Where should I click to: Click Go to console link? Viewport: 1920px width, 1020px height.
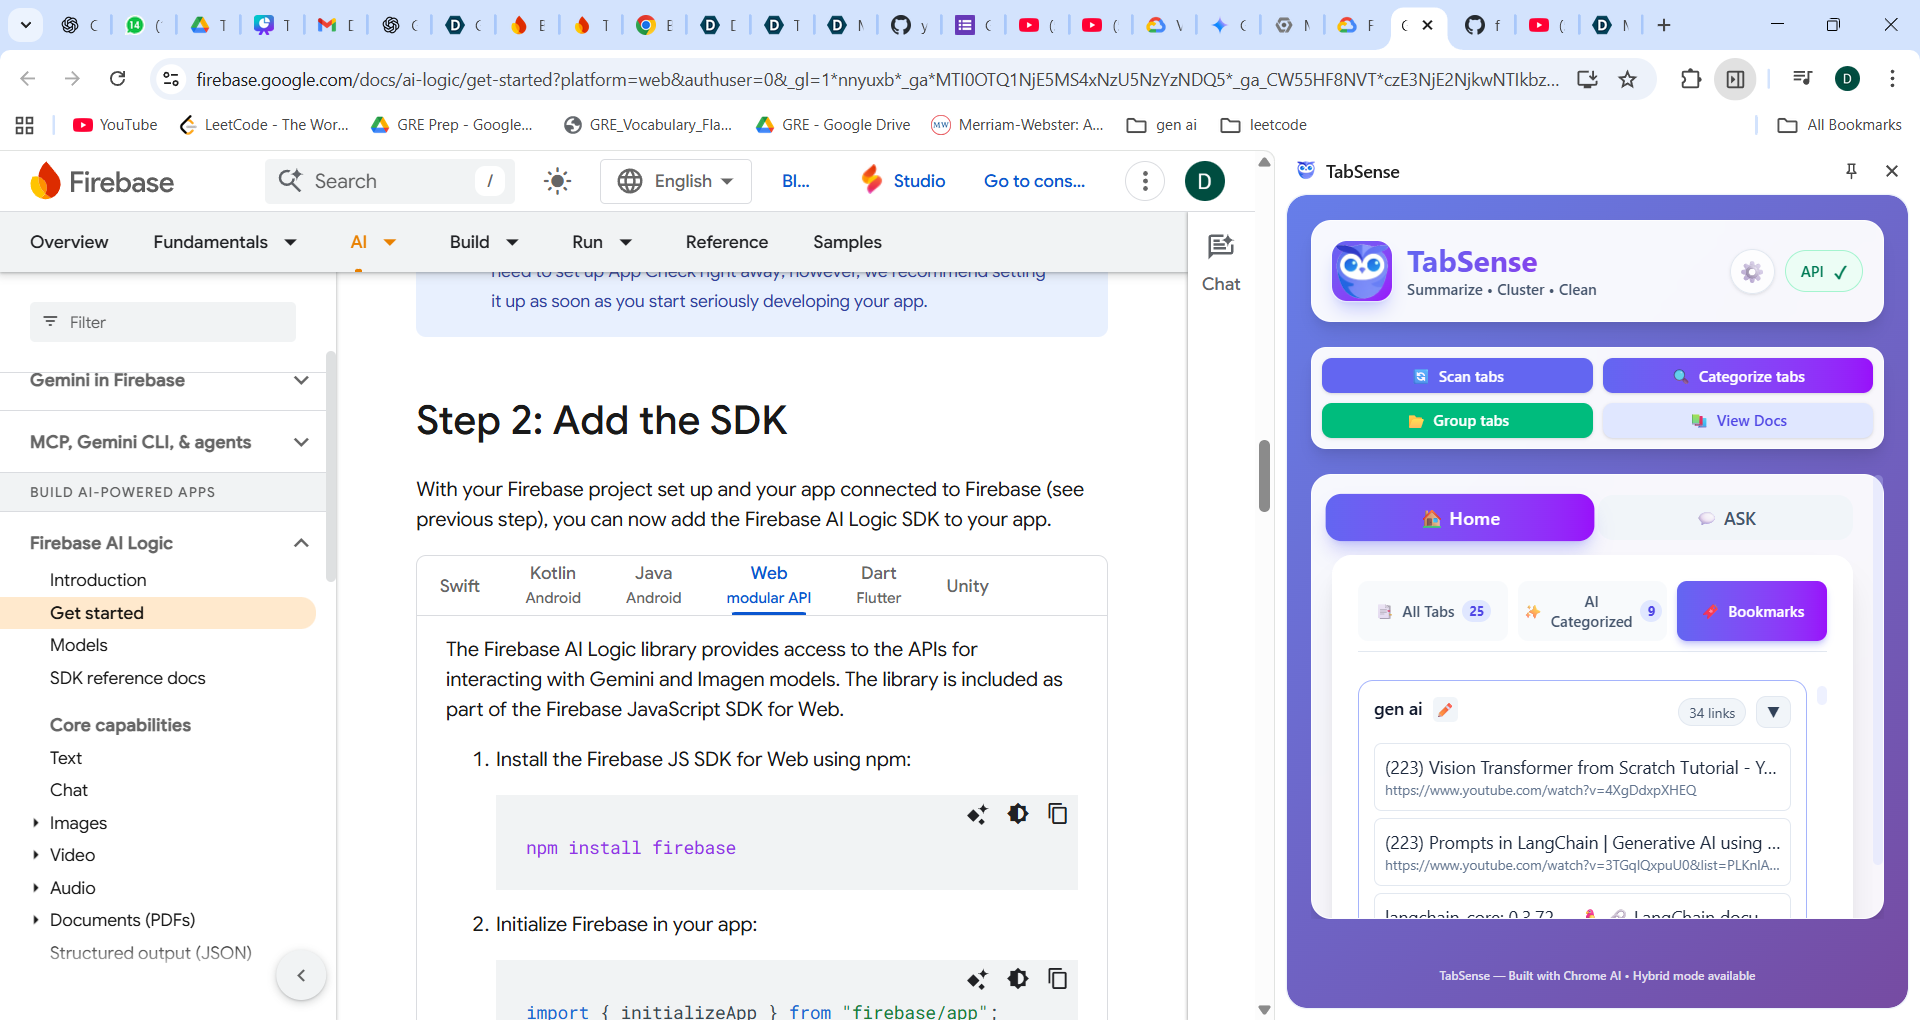point(1034,181)
